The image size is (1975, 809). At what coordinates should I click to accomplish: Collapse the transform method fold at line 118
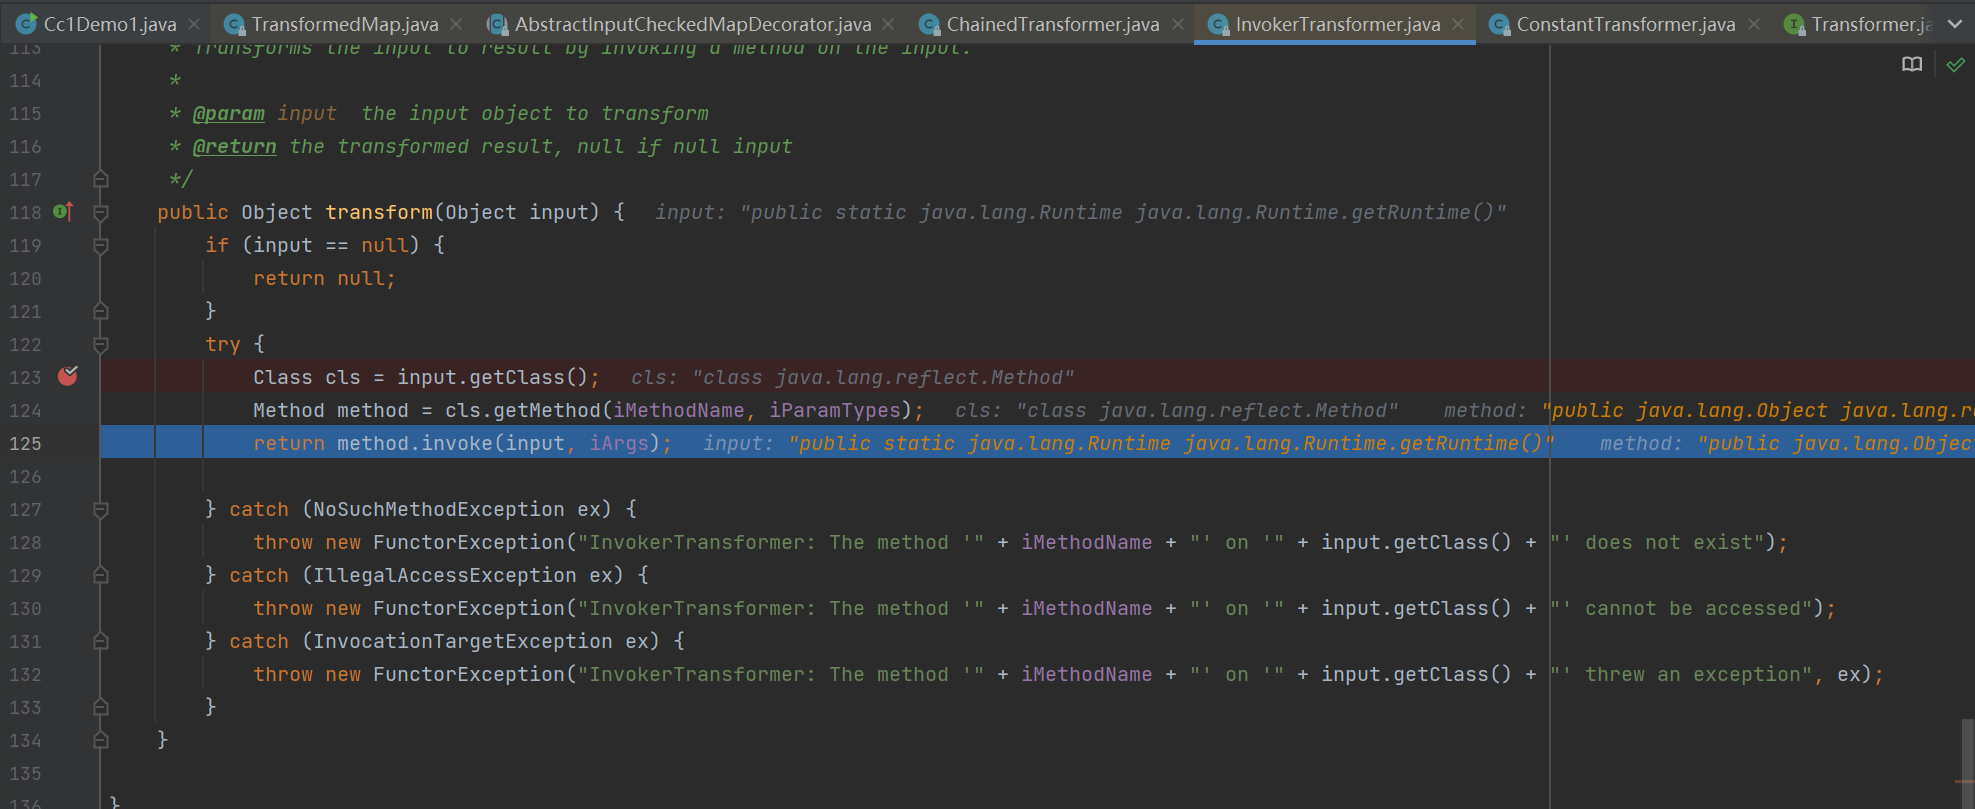pyautogui.click(x=100, y=212)
